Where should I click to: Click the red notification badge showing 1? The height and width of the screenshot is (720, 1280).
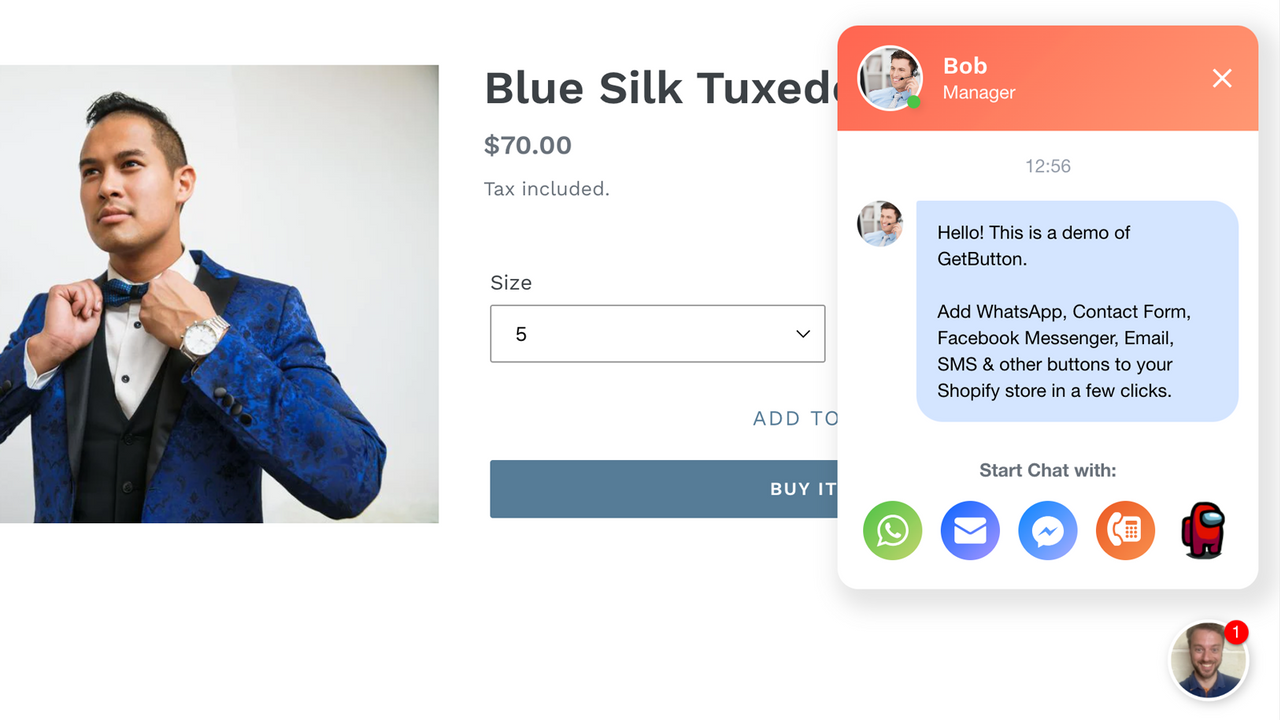pyautogui.click(x=1236, y=632)
